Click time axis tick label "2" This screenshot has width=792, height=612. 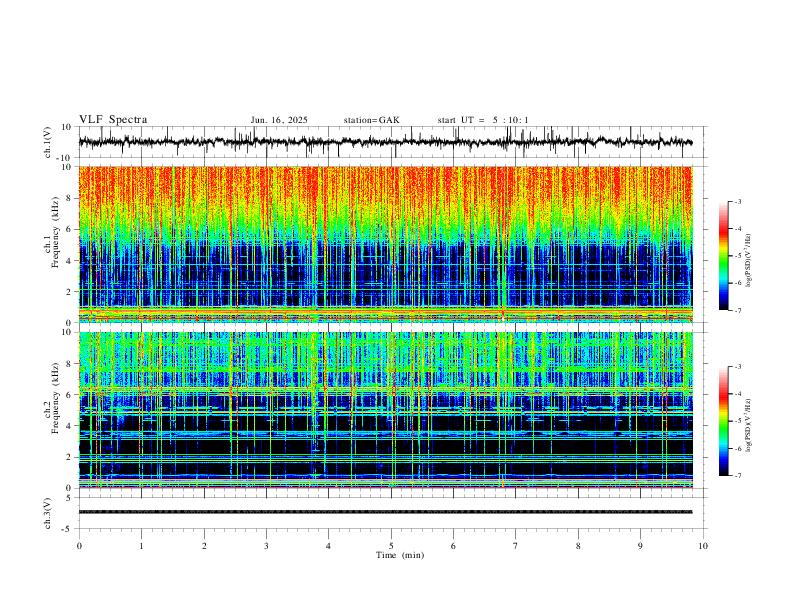[x=204, y=546]
